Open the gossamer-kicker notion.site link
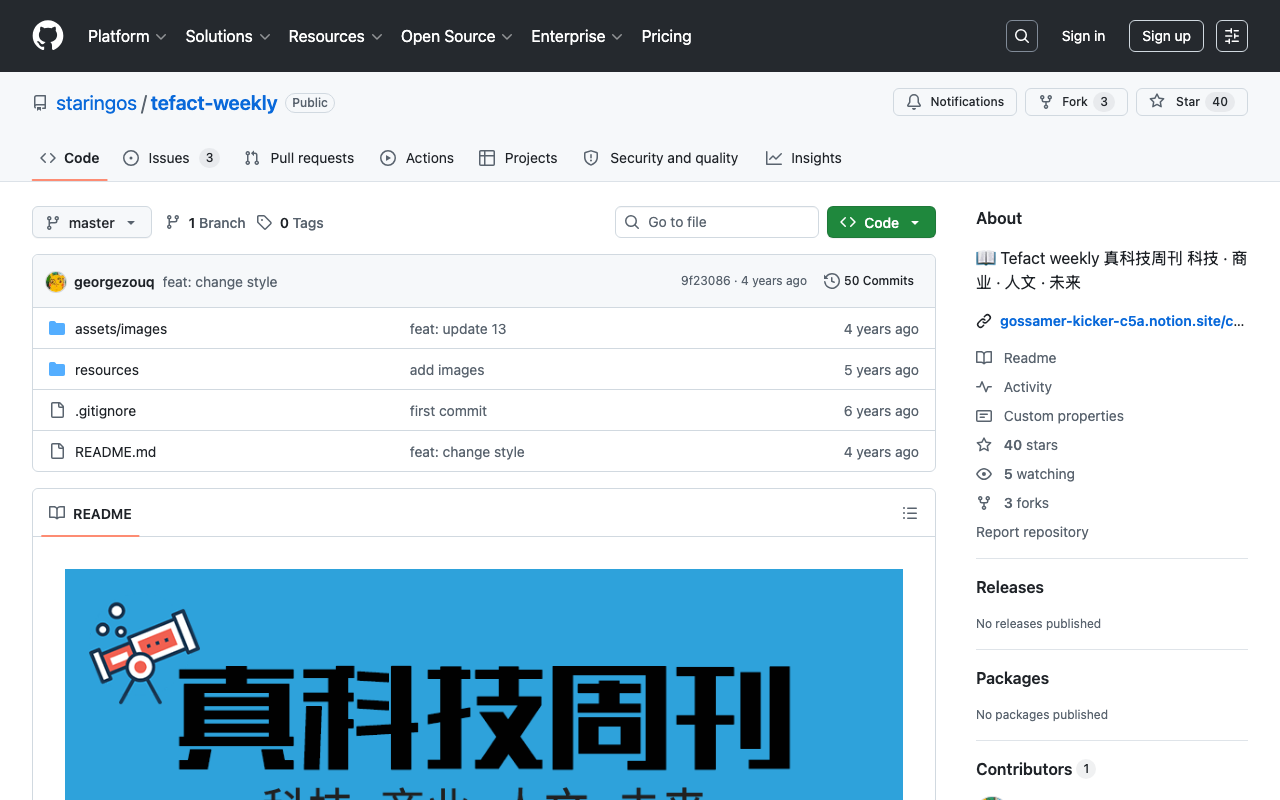 1122,321
